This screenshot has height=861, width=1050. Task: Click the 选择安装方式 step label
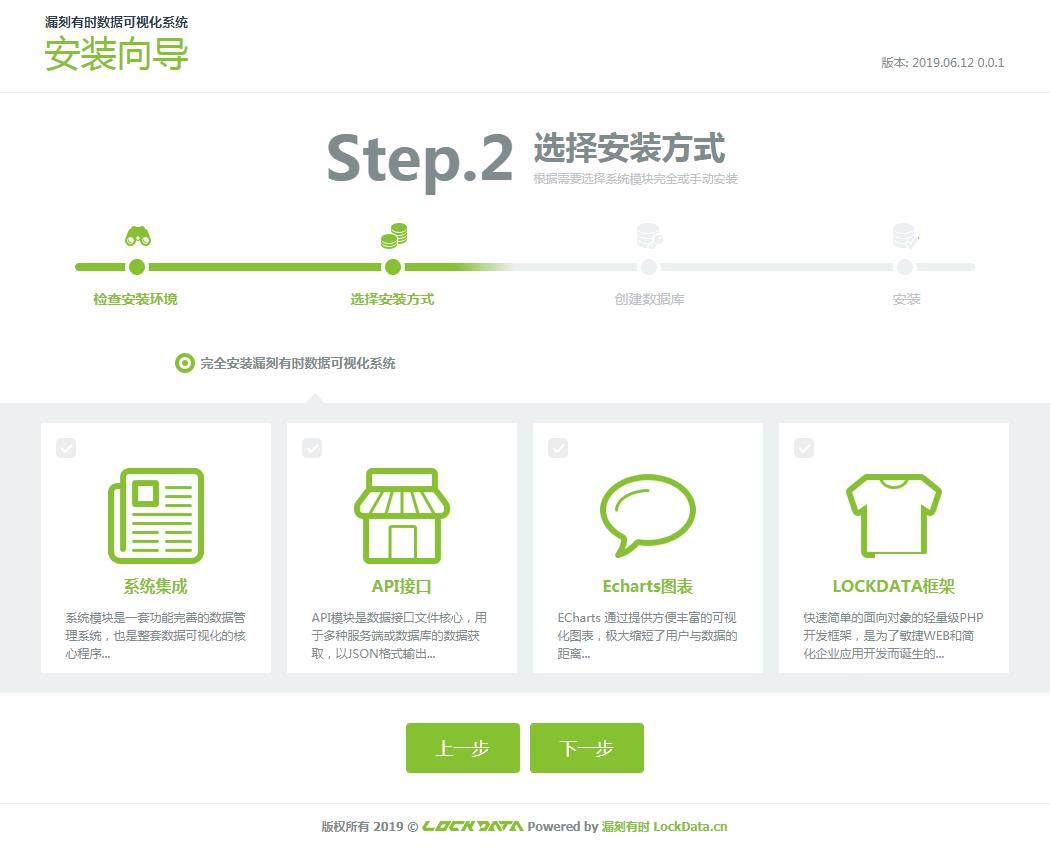click(392, 299)
